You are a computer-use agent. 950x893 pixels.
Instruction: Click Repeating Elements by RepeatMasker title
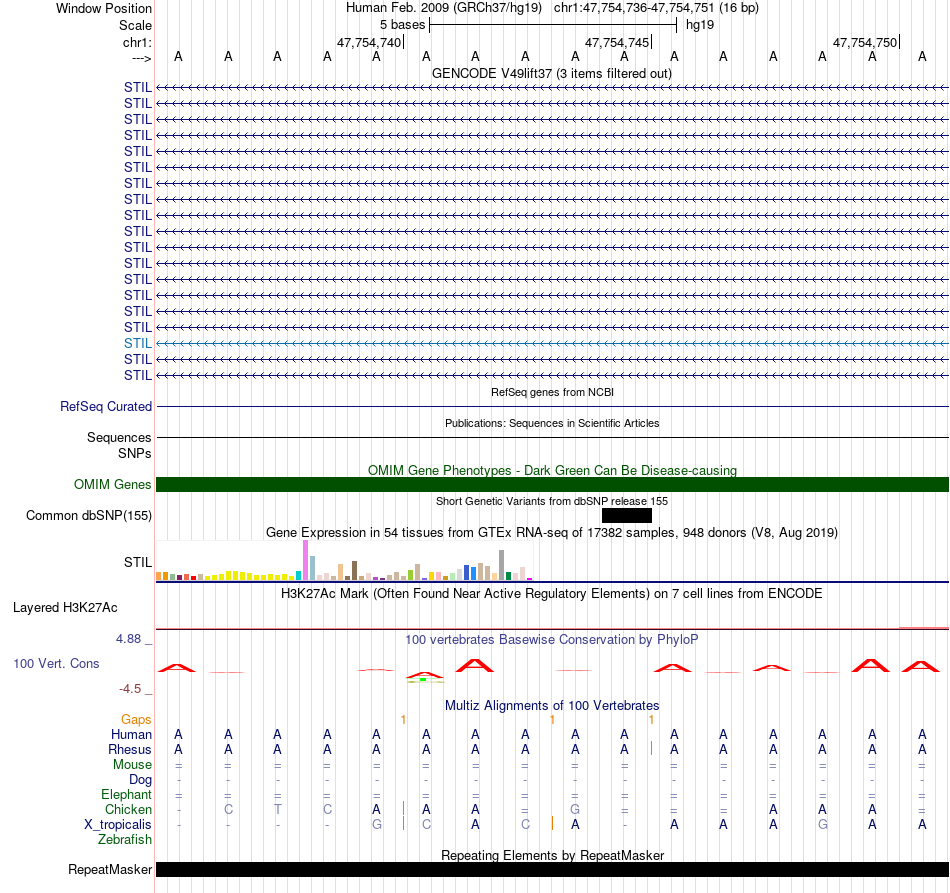[x=552, y=855]
